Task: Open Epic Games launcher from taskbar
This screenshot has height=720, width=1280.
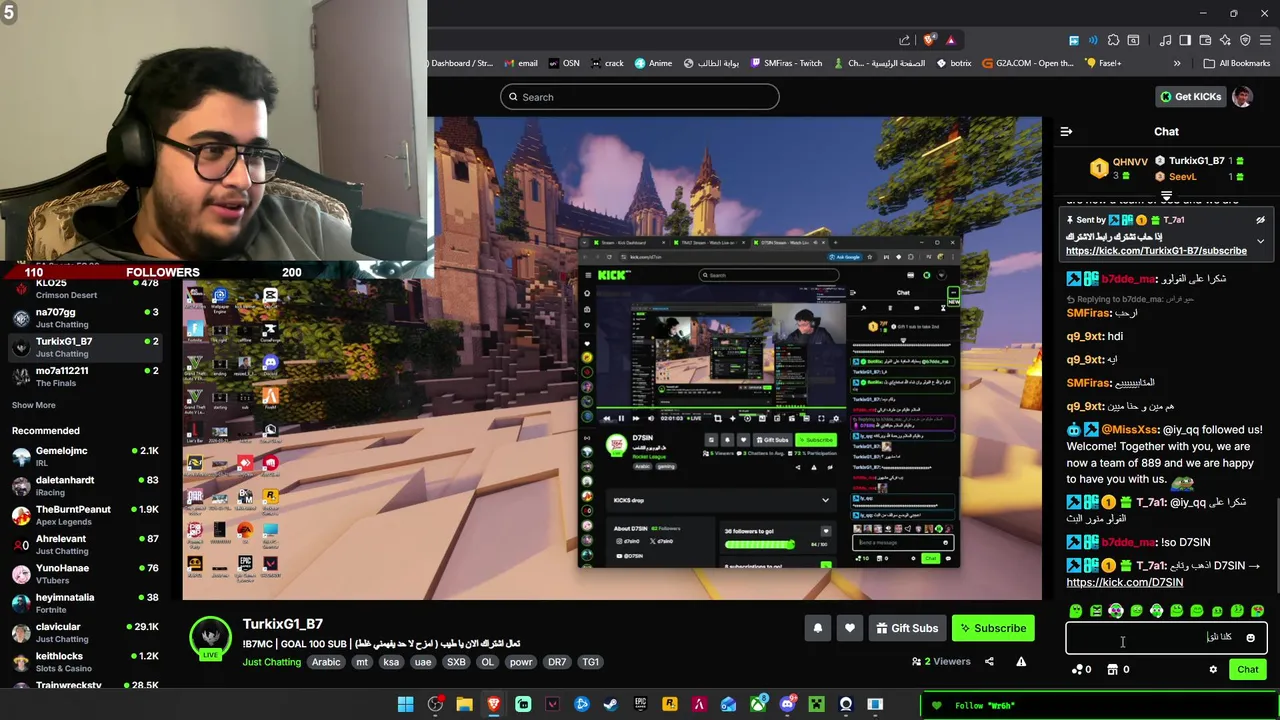Action: pyautogui.click(x=640, y=705)
